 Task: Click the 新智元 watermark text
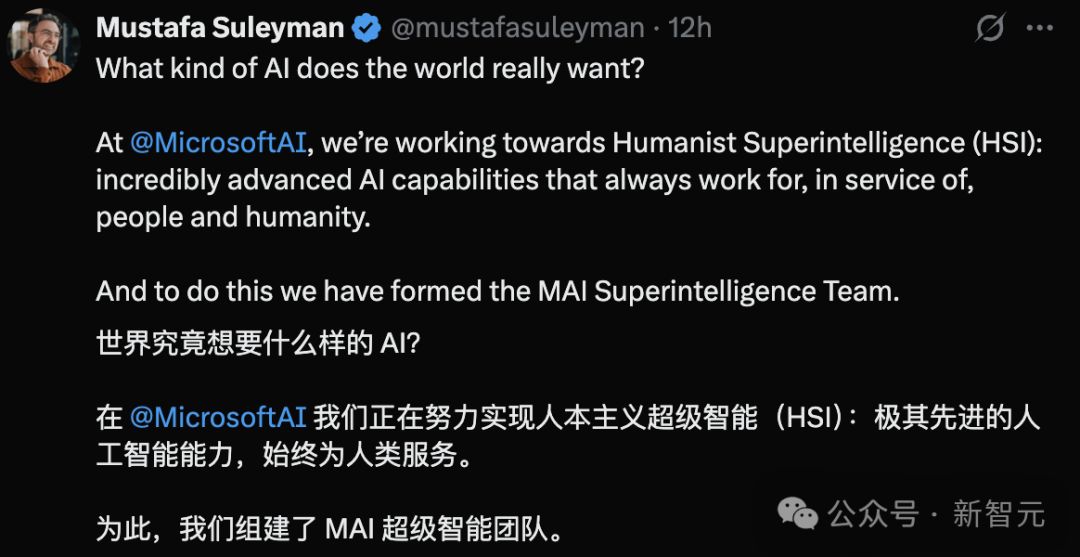pos(998,514)
